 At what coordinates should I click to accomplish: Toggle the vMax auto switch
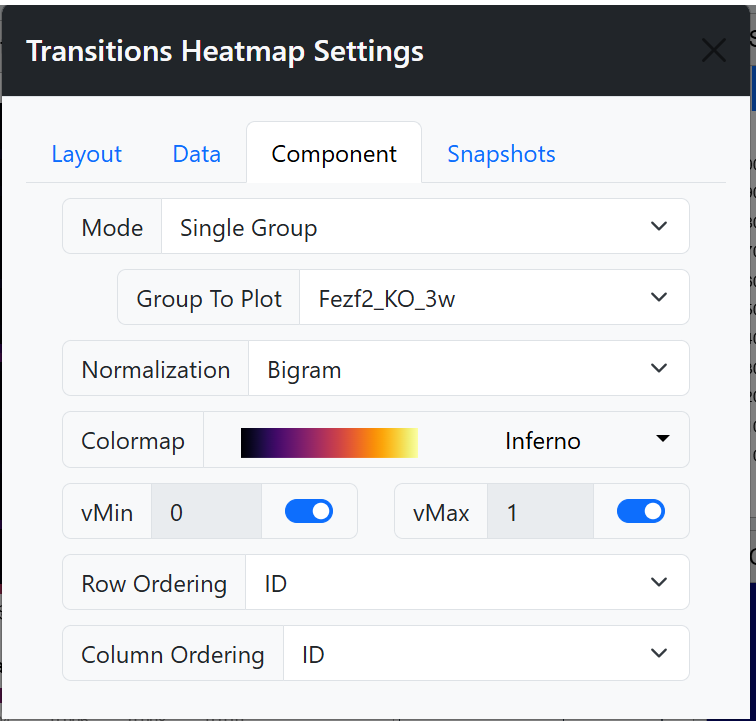click(641, 511)
